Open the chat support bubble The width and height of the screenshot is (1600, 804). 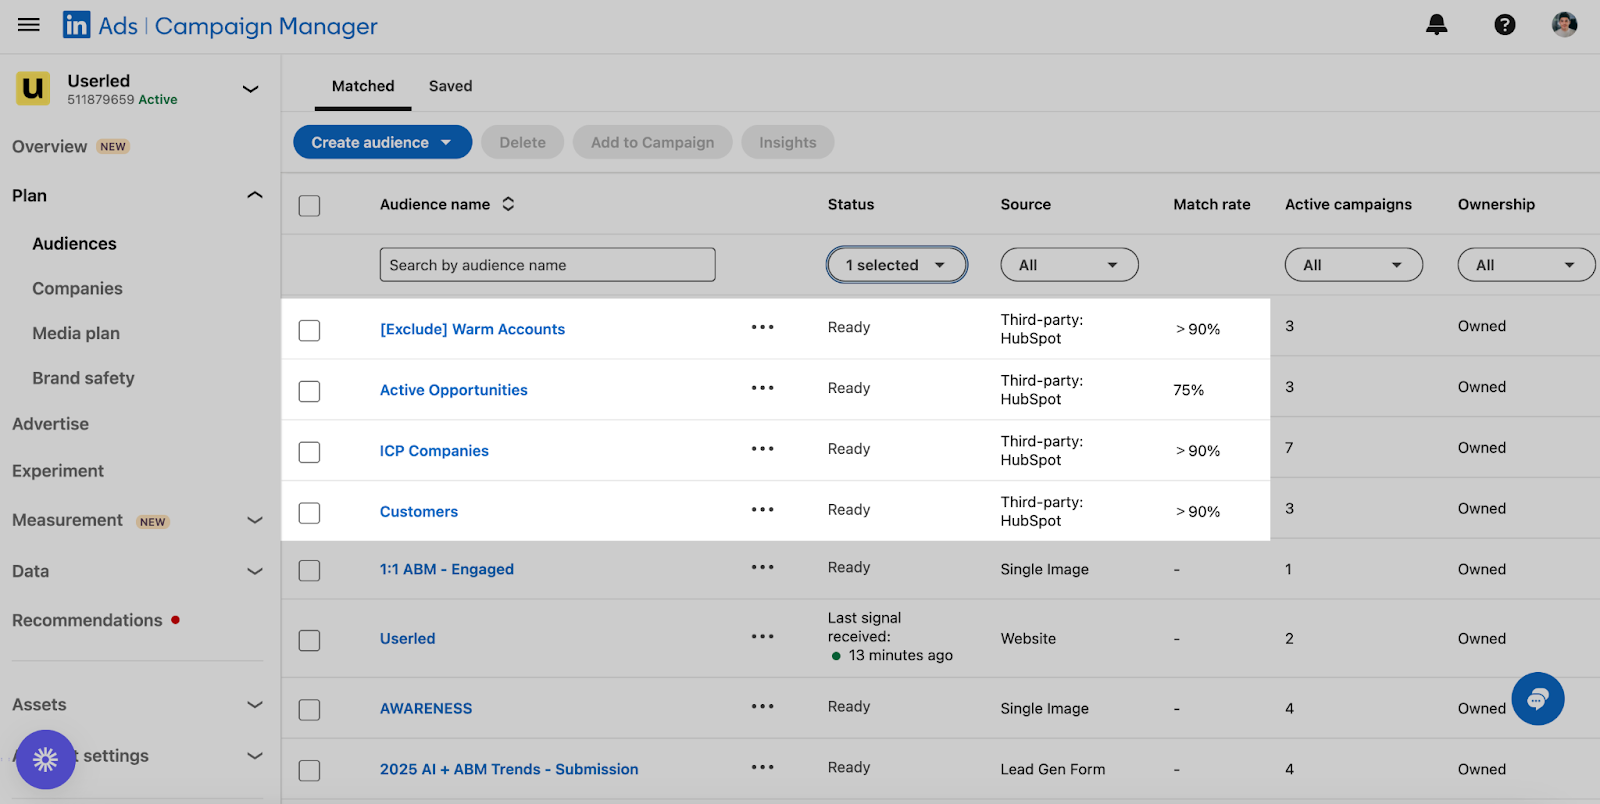click(x=1538, y=699)
